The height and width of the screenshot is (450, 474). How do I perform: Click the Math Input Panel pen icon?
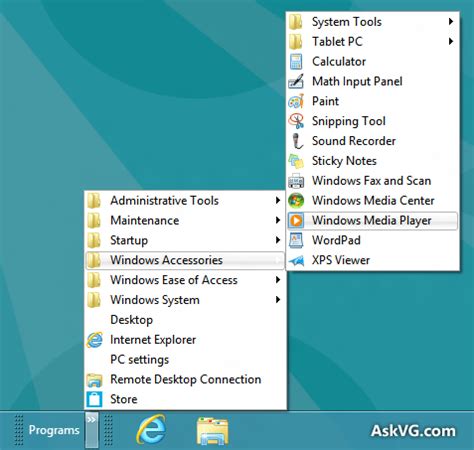pyautogui.click(x=296, y=81)
